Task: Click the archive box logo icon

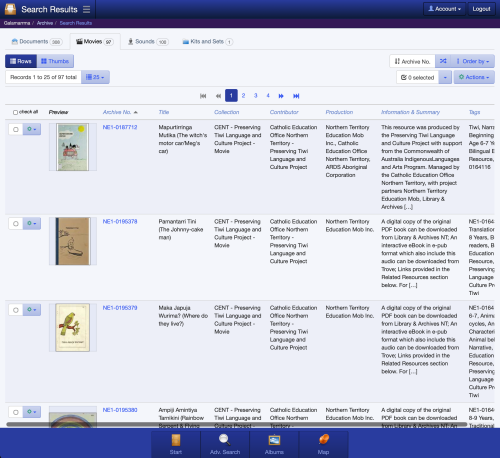Action: [x=10, y=9]
